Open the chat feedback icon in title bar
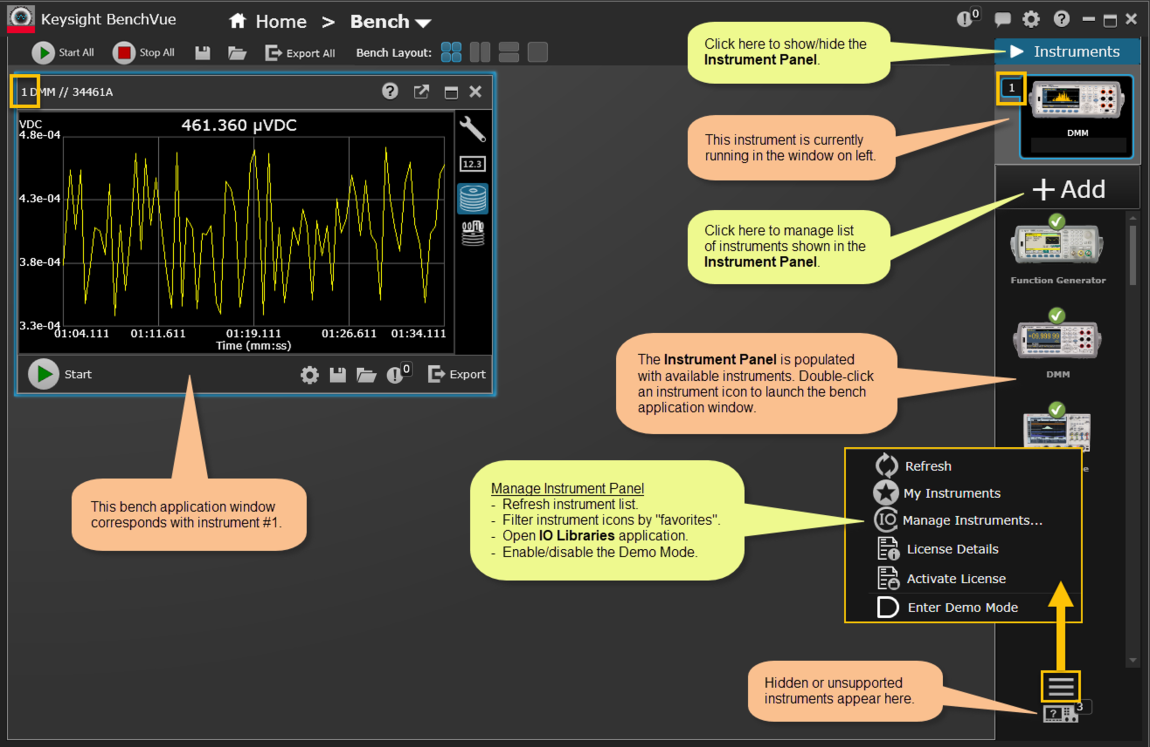1150x747 pixels. pos(1002,20)
